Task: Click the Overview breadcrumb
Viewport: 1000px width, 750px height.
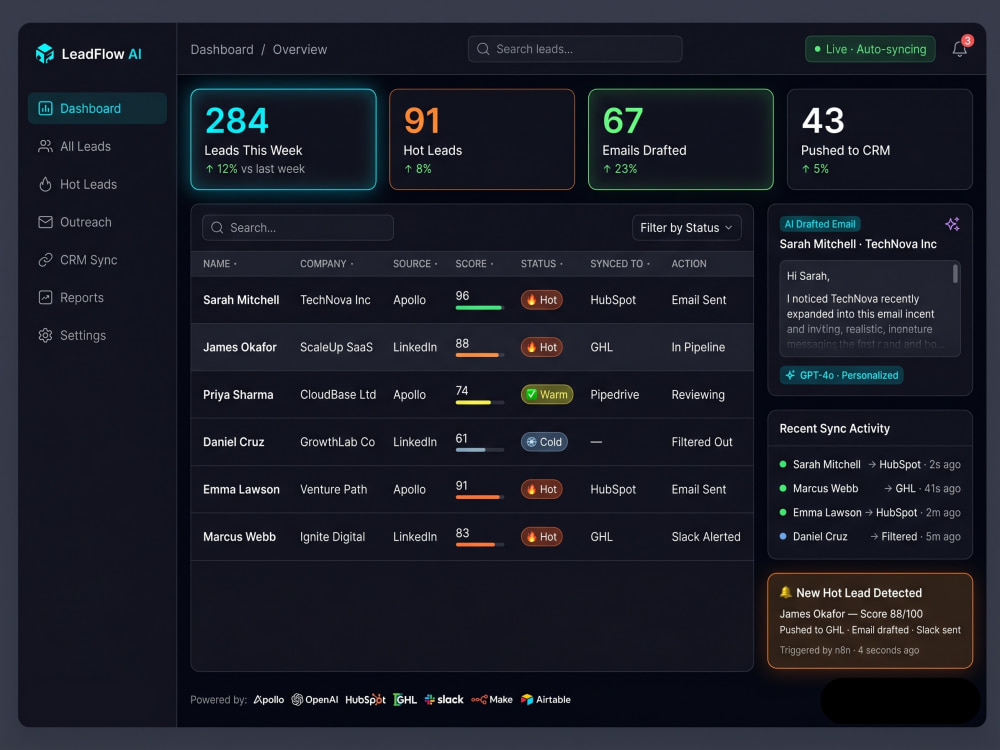Action: click(x=300, y=50)
